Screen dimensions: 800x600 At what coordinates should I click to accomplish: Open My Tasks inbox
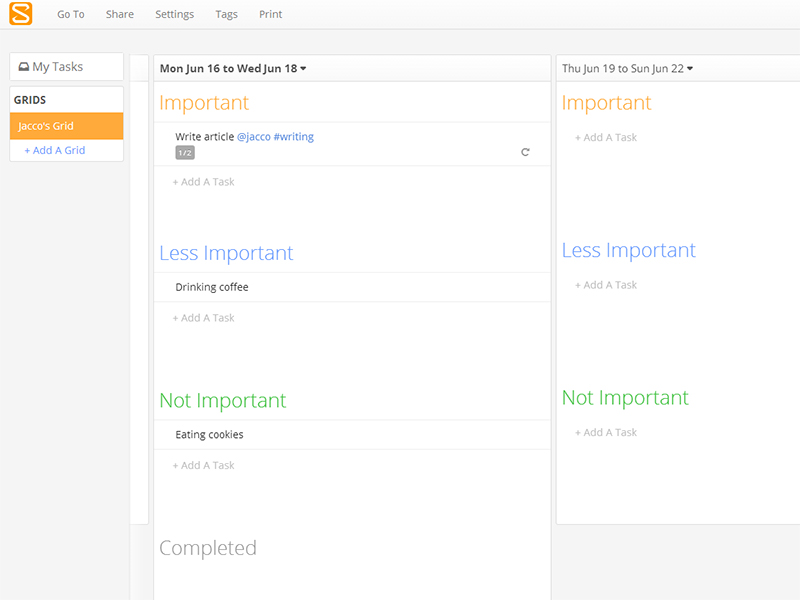click(x=66, y=67)
